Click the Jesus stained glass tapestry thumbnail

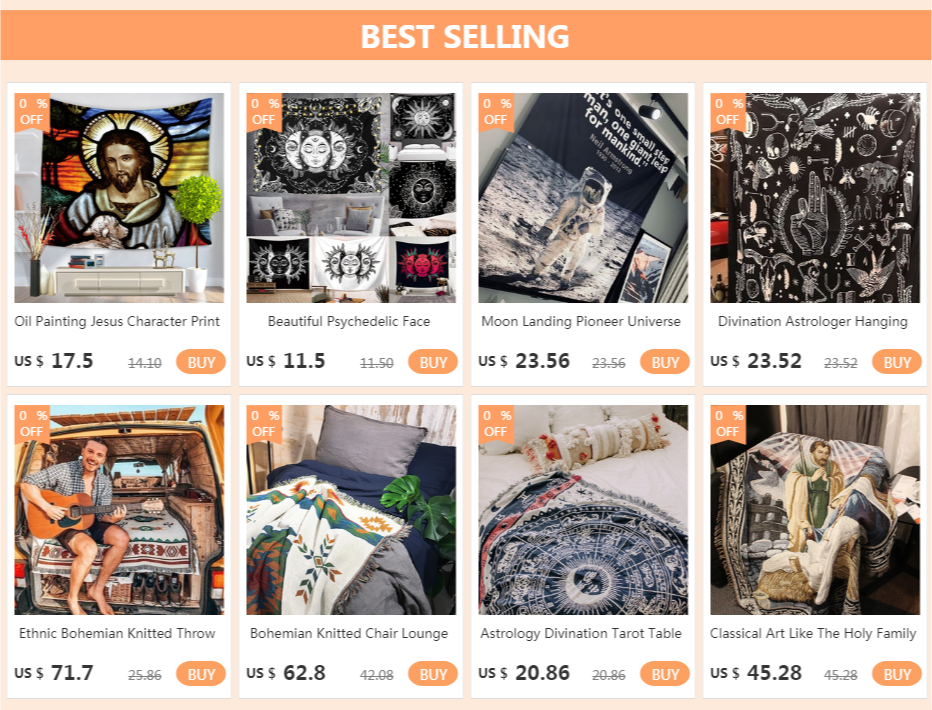pos(119,198)
